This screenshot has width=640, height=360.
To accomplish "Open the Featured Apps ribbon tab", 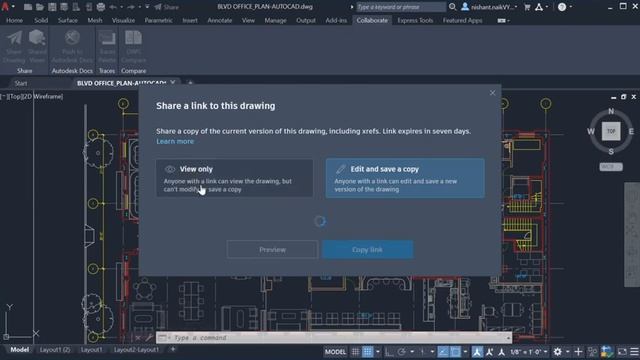I will pos(462,20).
